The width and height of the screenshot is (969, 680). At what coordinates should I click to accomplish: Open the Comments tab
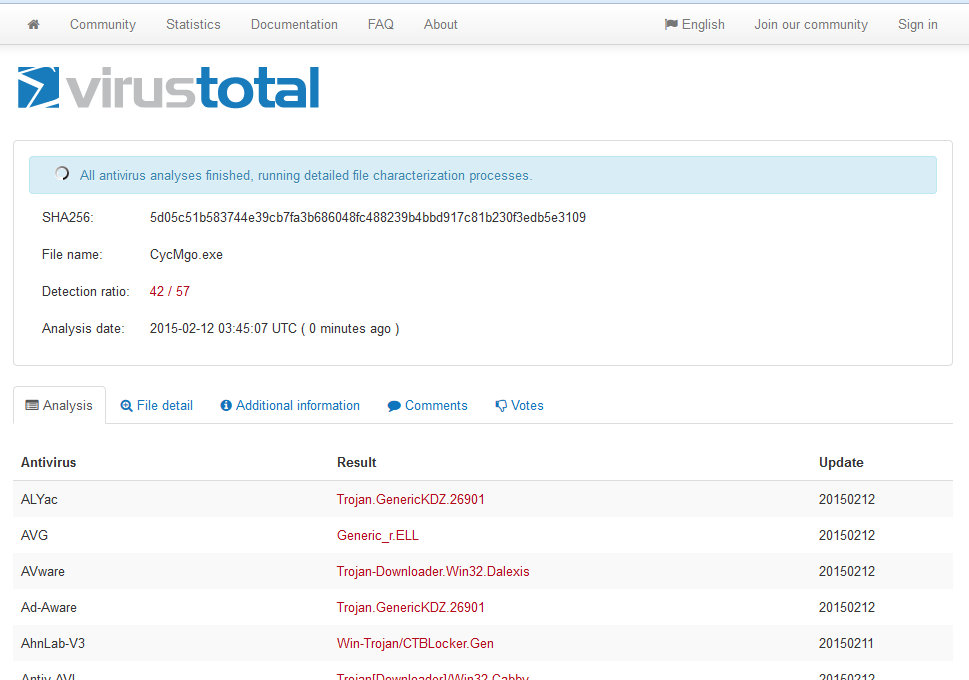pyautogui.click(x=428, y=406)
